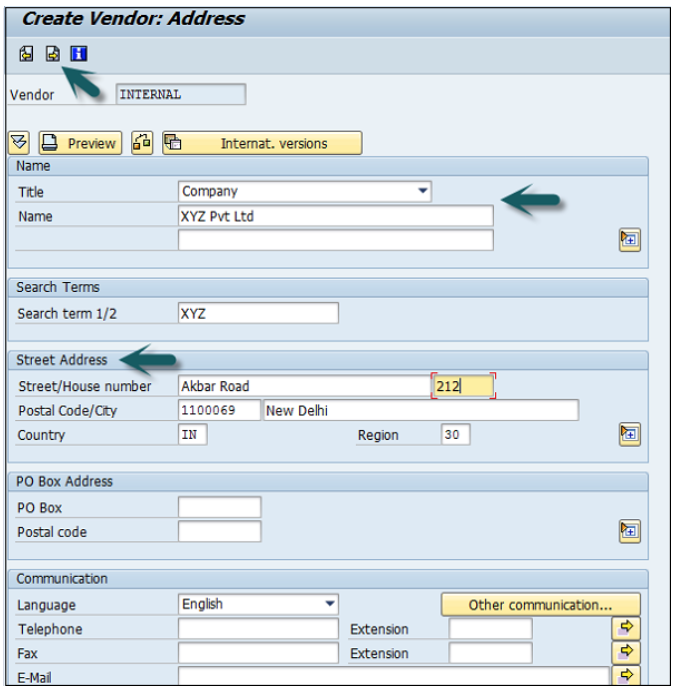This screenshot has width=677, height=692.
Task: Click the Internat. versions button
Action: pyautogui.click(x=262, y=143)
